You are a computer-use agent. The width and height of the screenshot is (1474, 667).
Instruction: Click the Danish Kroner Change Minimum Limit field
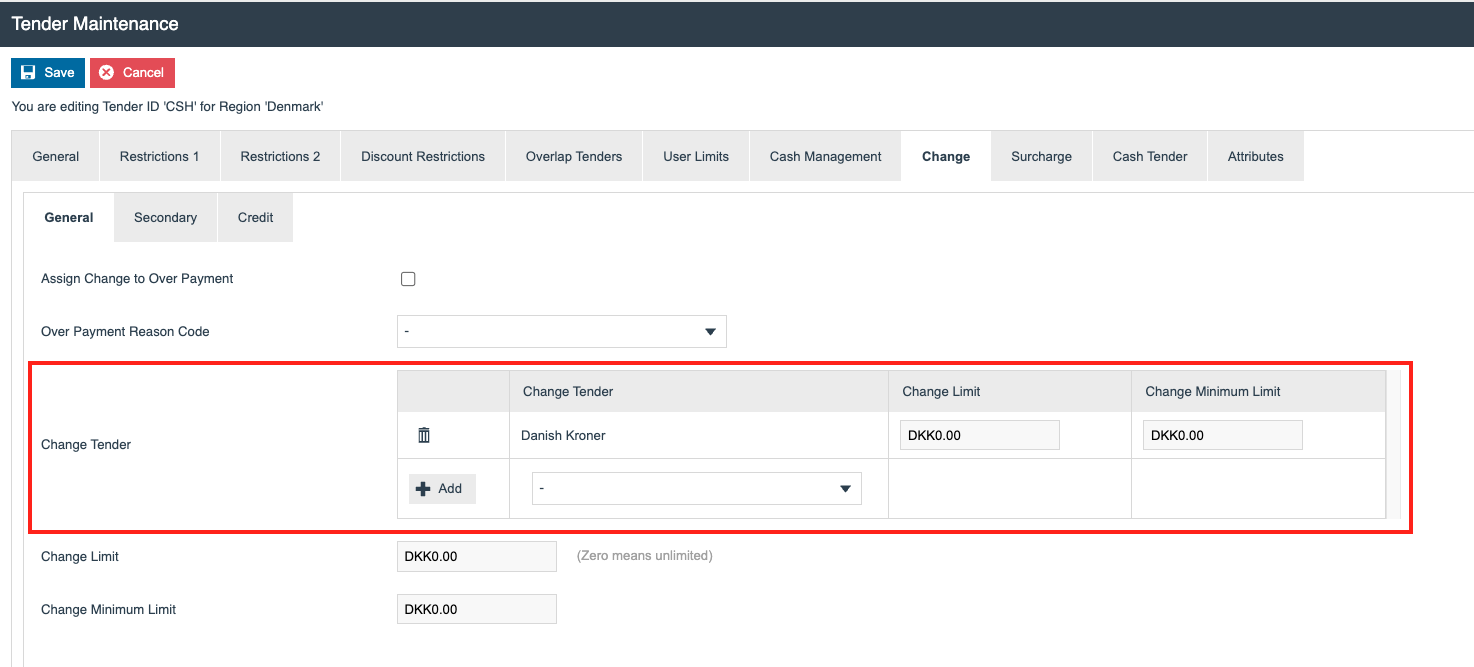coord(1223,435)
